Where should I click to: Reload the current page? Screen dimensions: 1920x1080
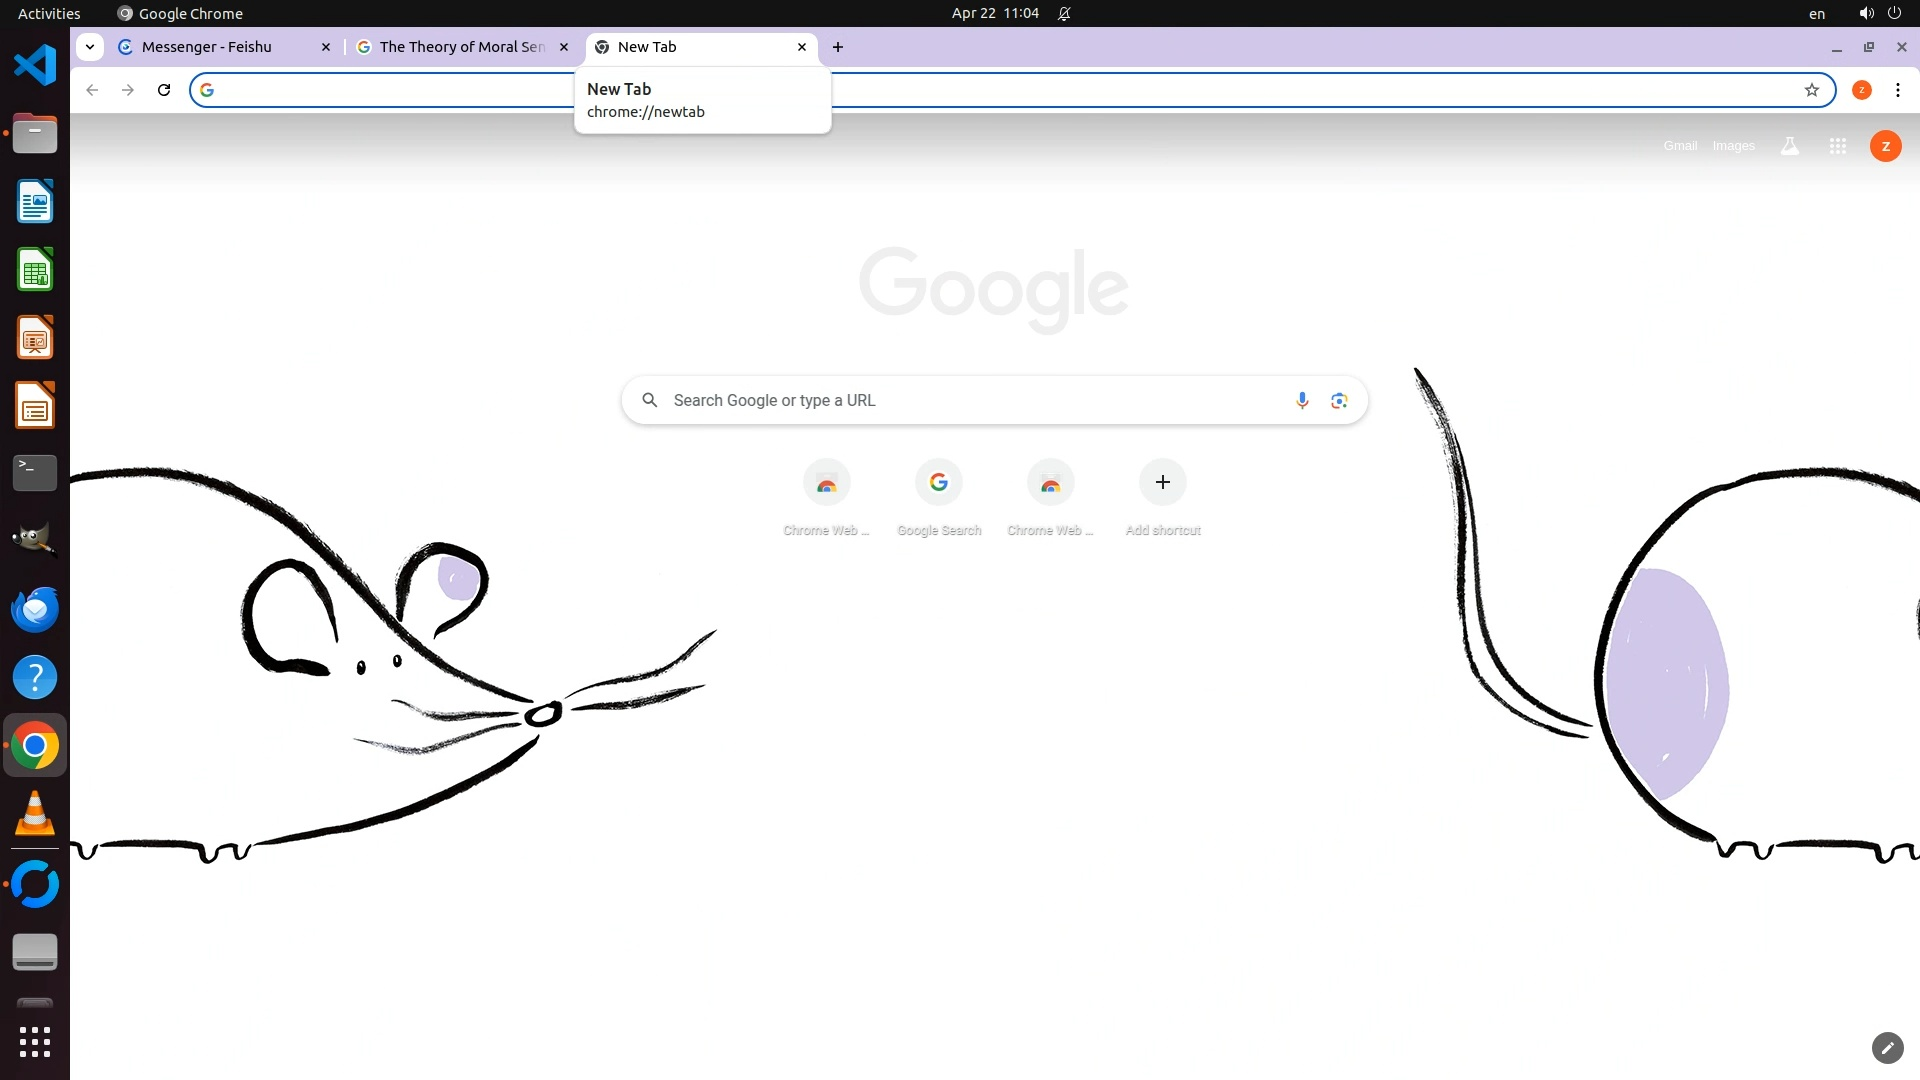point(164,90)
